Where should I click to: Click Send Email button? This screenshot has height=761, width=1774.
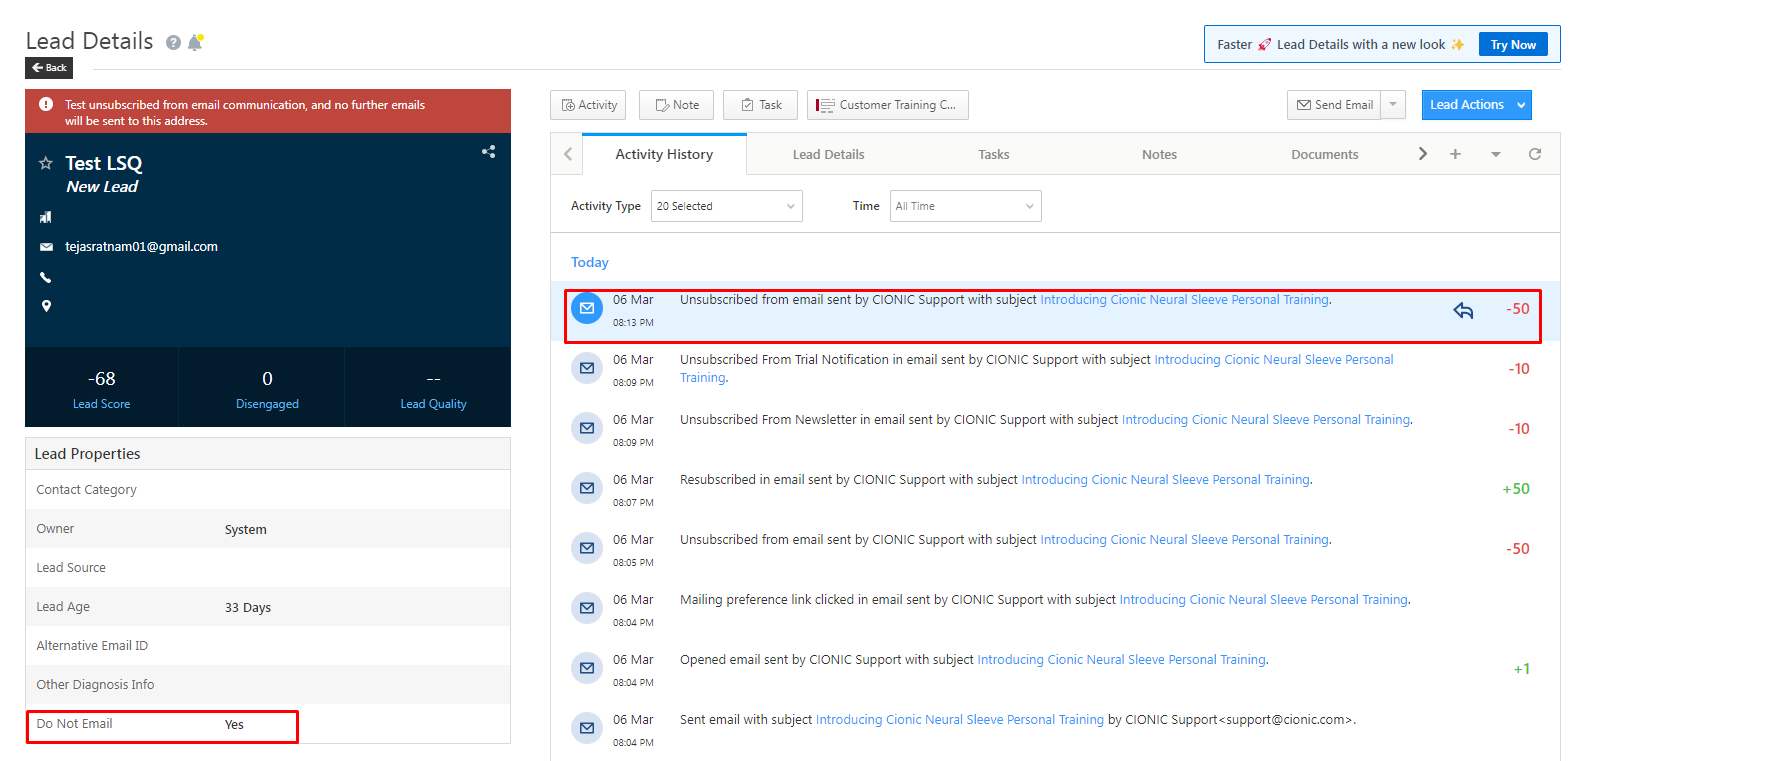point(1334,105)
